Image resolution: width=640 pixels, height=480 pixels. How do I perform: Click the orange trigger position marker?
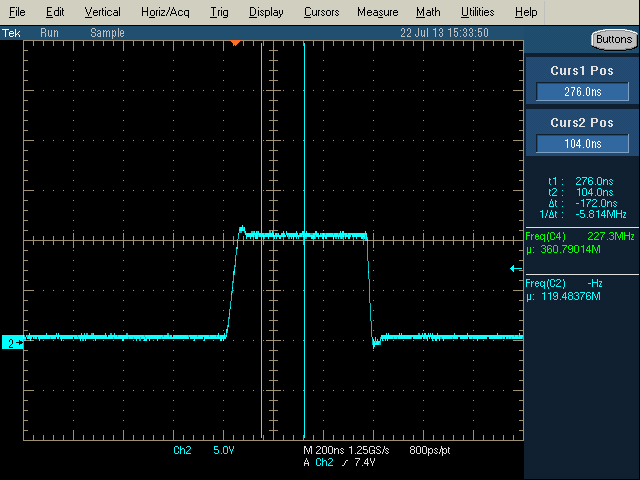pyautogui.click(x=235, y=42)
